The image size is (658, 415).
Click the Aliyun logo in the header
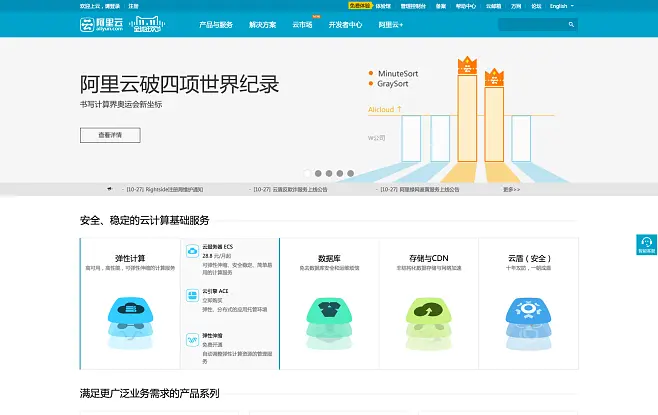(101, 24)
